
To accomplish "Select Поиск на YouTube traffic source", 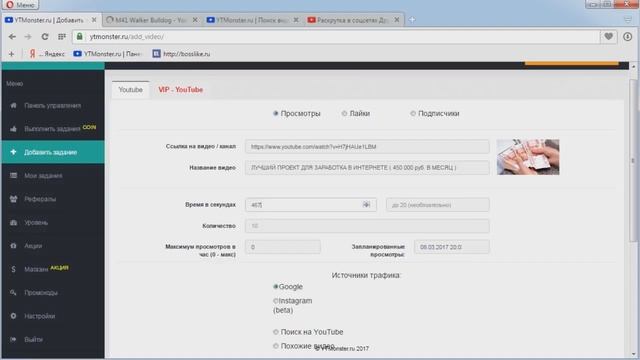I will click(x=276, y=332).
